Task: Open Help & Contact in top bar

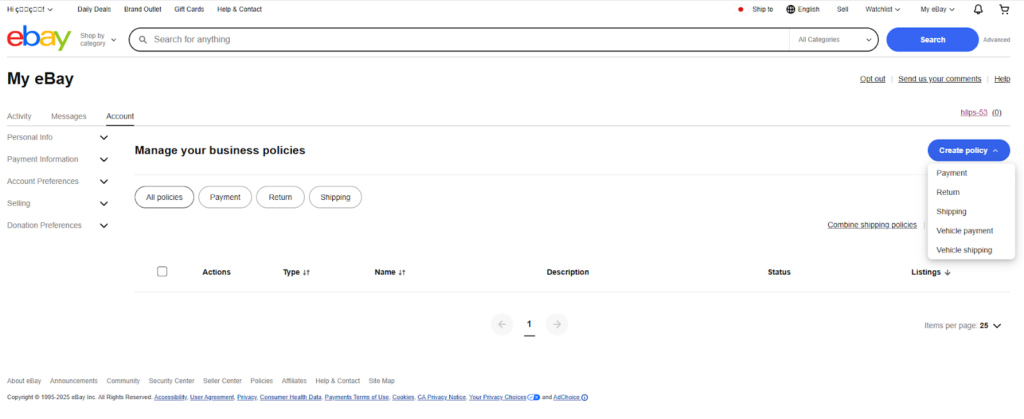Action: pos(240,9)
